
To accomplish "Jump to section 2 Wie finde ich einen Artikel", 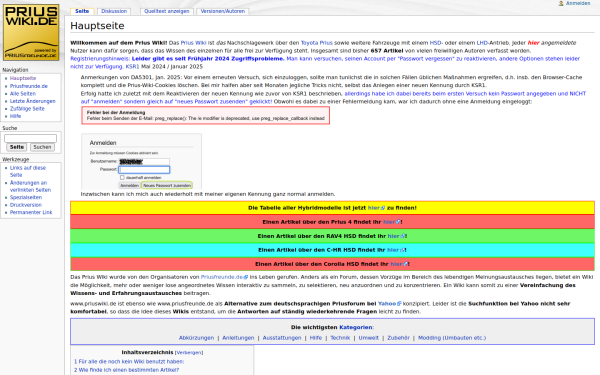I will pyautogui.click(x=126, y=370).
